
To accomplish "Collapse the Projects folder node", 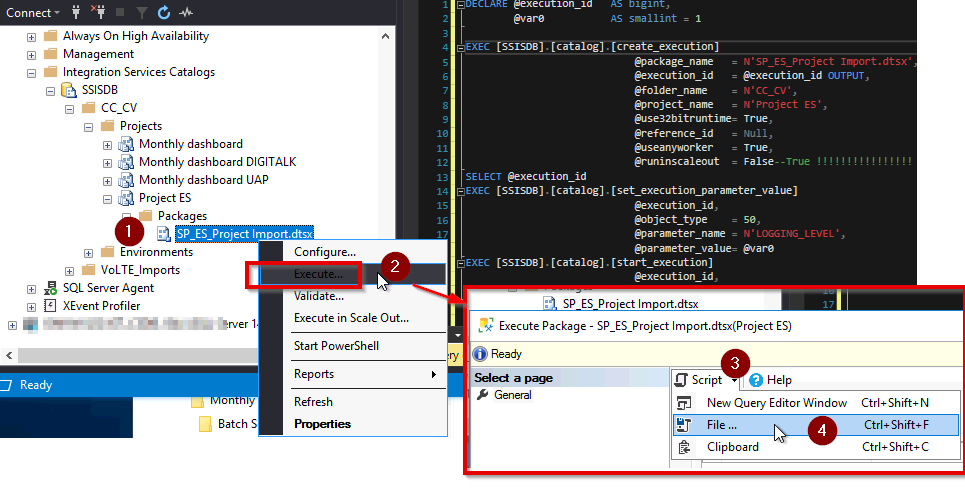I will tap(89, 127).
